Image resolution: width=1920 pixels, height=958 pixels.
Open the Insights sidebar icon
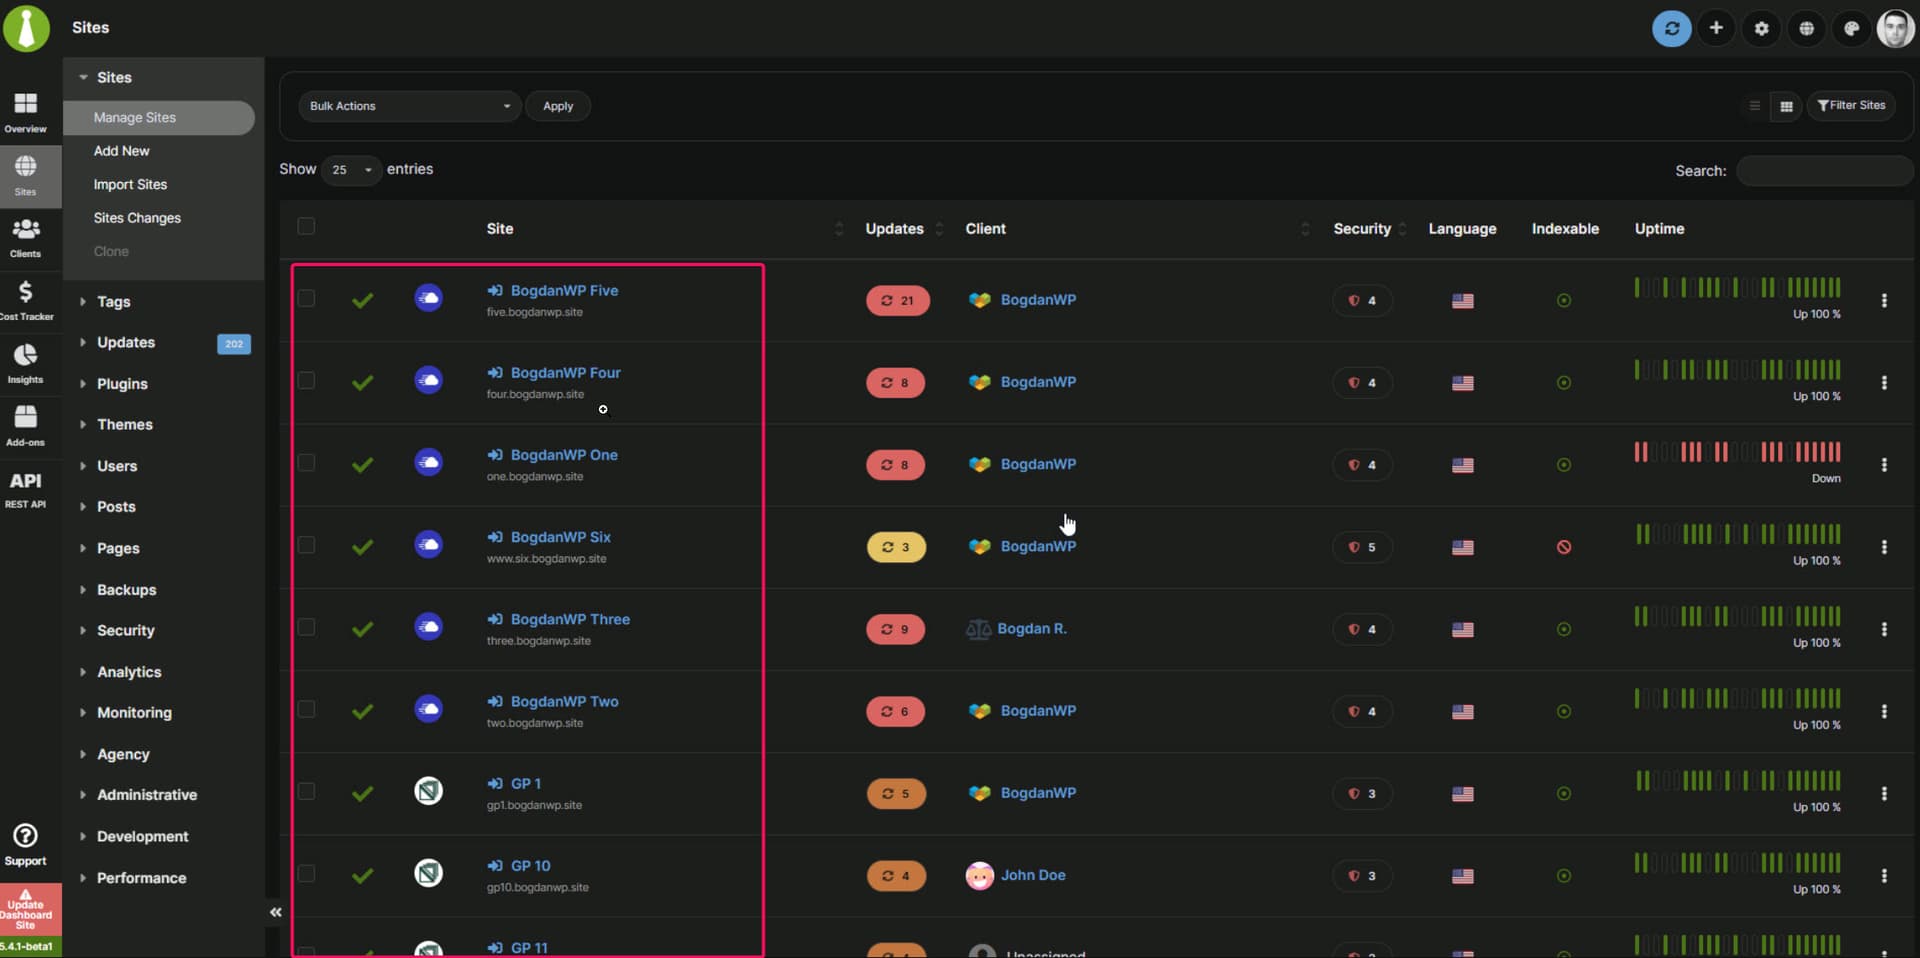(x=26, y=363)
